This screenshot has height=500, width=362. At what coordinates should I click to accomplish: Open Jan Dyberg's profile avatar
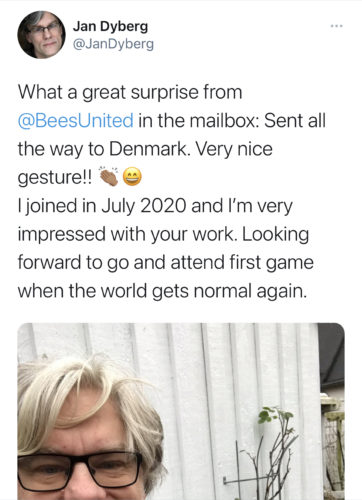click(42, 35)
